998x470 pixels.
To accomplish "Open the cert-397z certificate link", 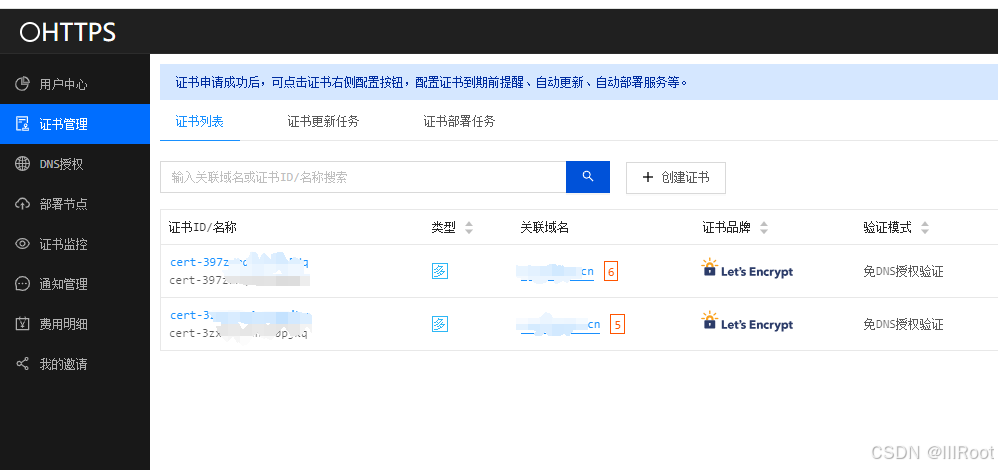I will (x=239, y=262).
